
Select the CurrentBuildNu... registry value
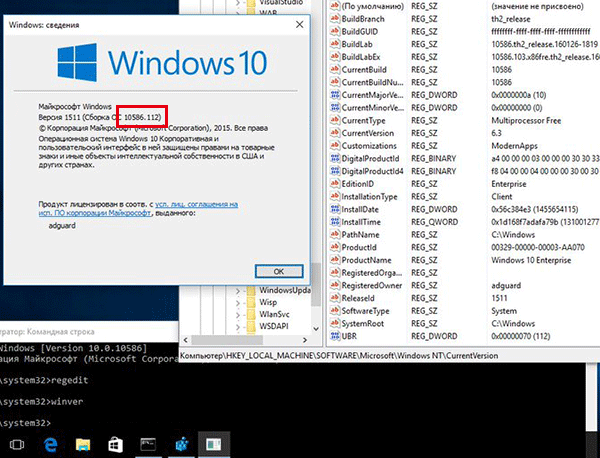coord(372,82)
